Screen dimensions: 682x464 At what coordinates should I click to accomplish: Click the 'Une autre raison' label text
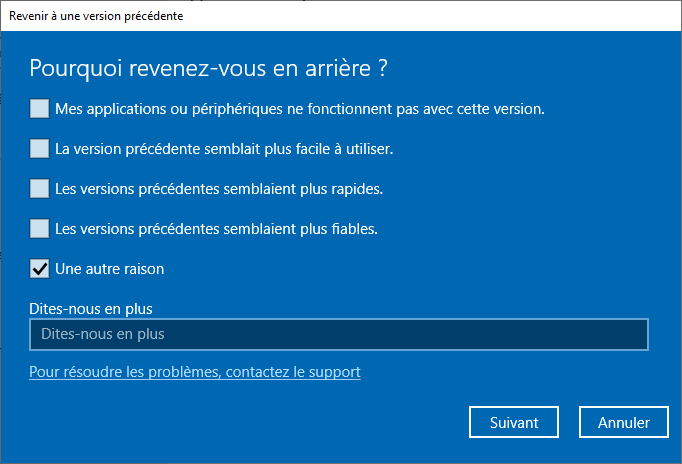pyautogui.click(x=110, y=269)
